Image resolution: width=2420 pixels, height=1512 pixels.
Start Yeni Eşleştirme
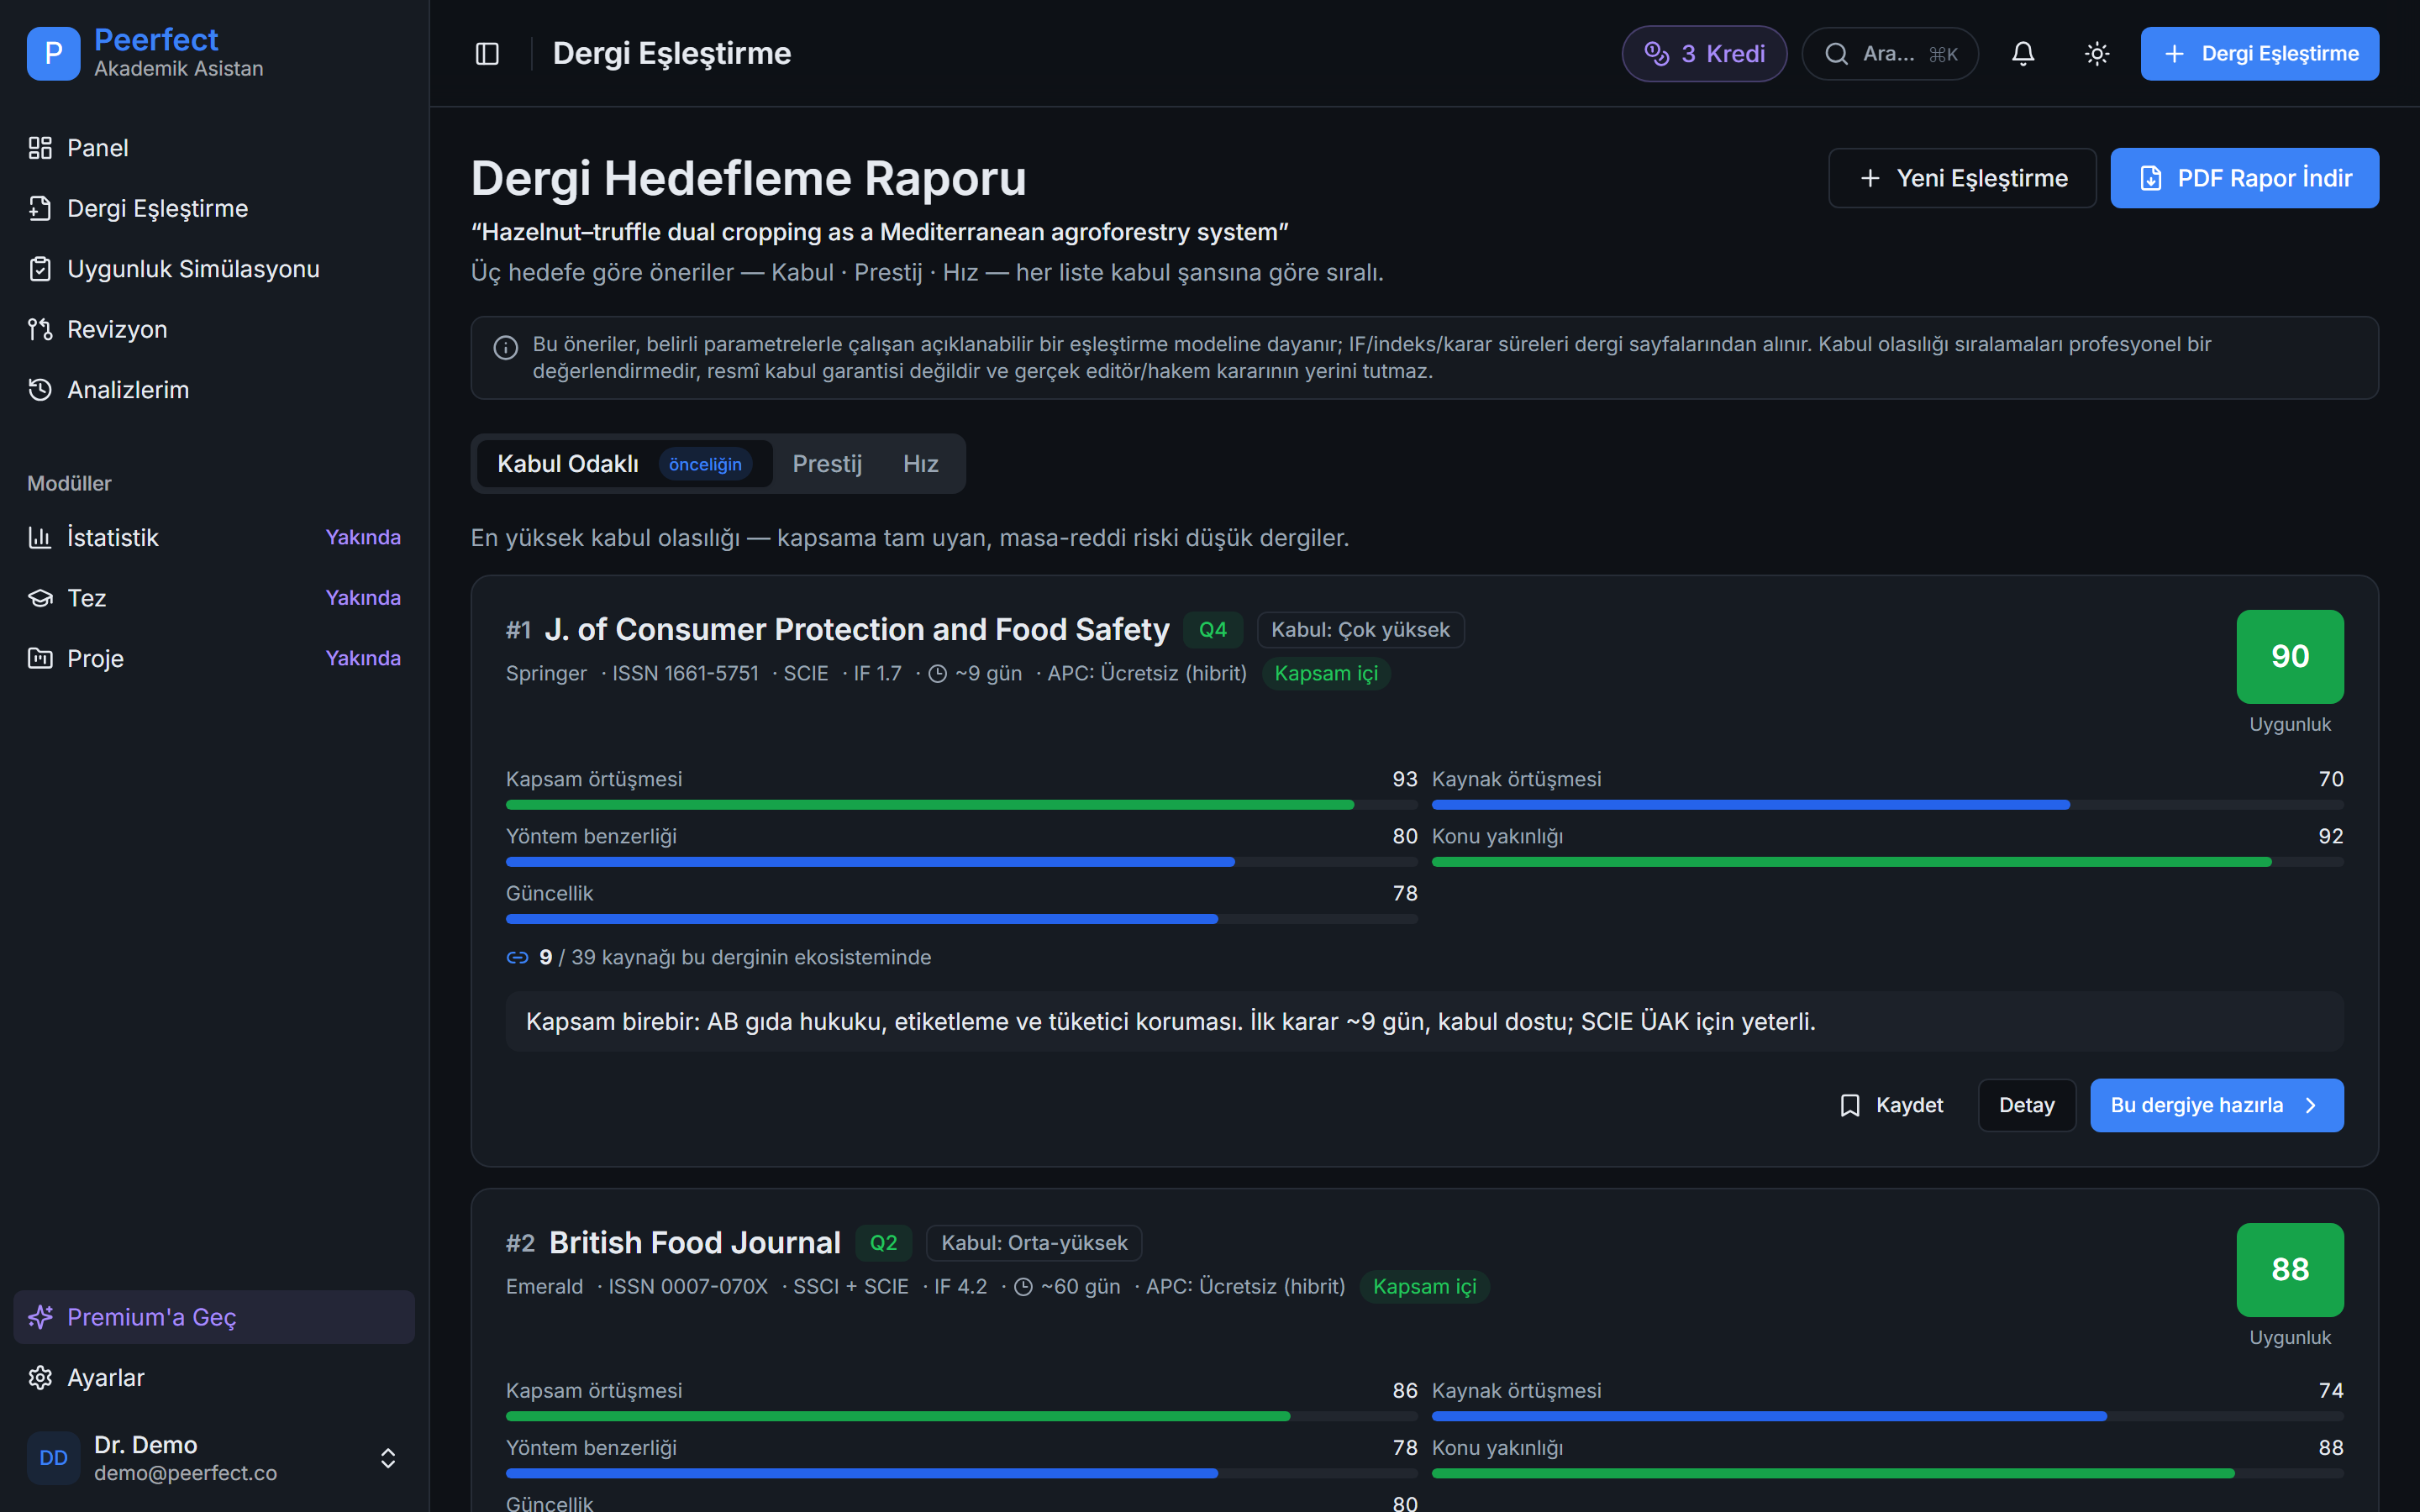click(x=1962, y=178)
